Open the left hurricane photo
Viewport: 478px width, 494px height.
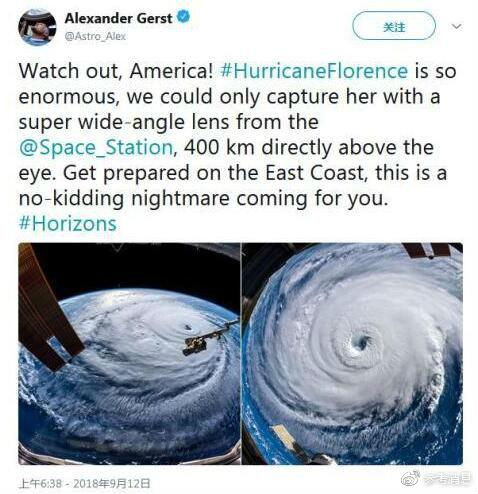coord(129,354)
